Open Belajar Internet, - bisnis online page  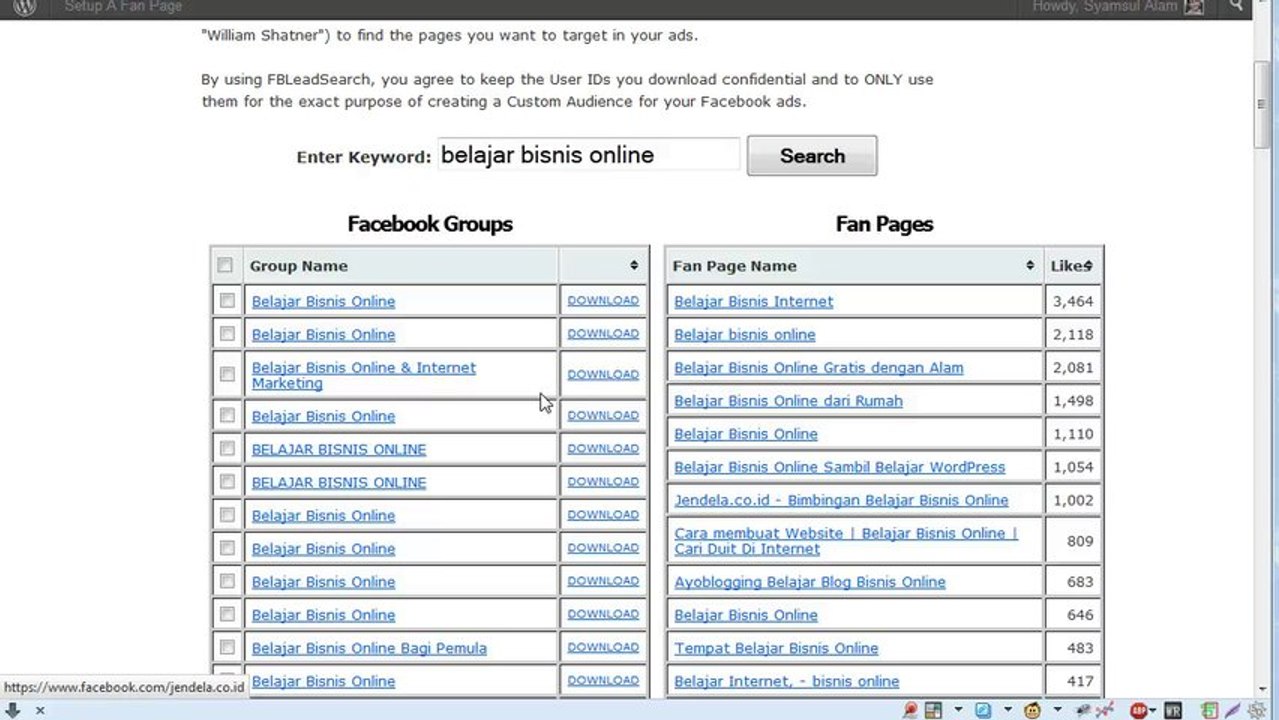[x=786, y=681]
